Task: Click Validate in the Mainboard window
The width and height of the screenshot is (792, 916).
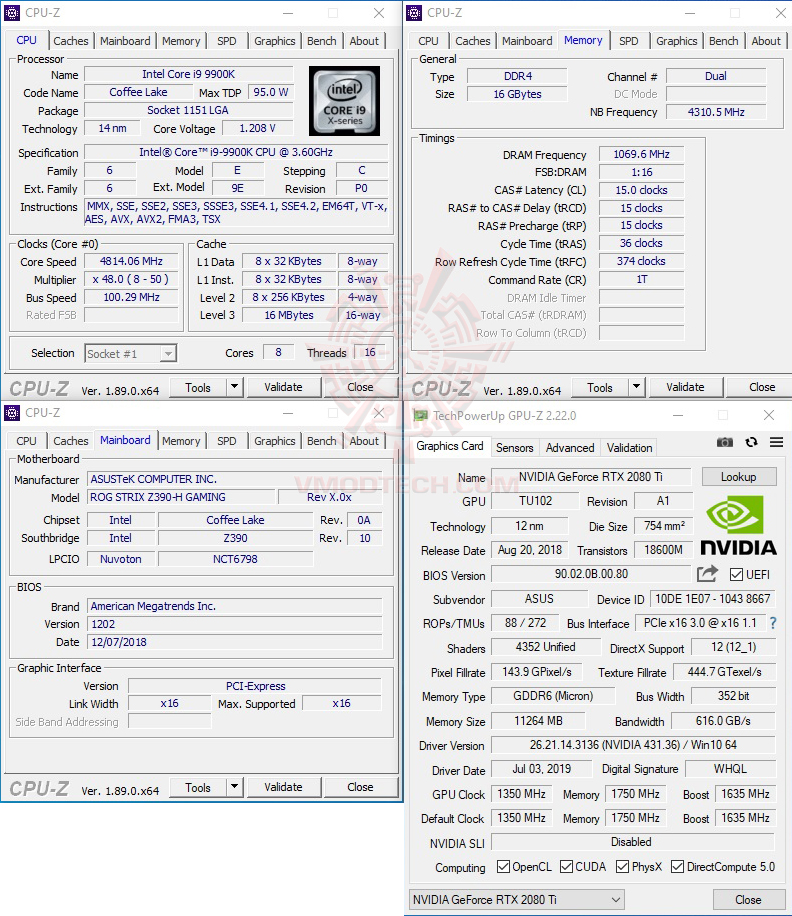Action: [x=284, y=787]
